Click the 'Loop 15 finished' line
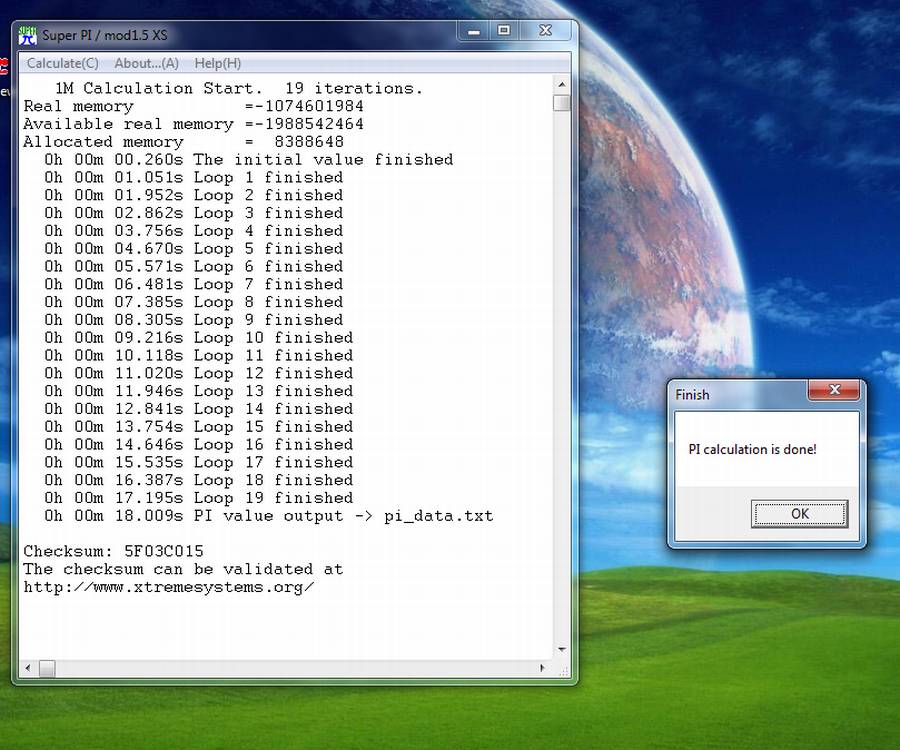The image size is (900, 750). pyautogui.click(x=199, y=426)
